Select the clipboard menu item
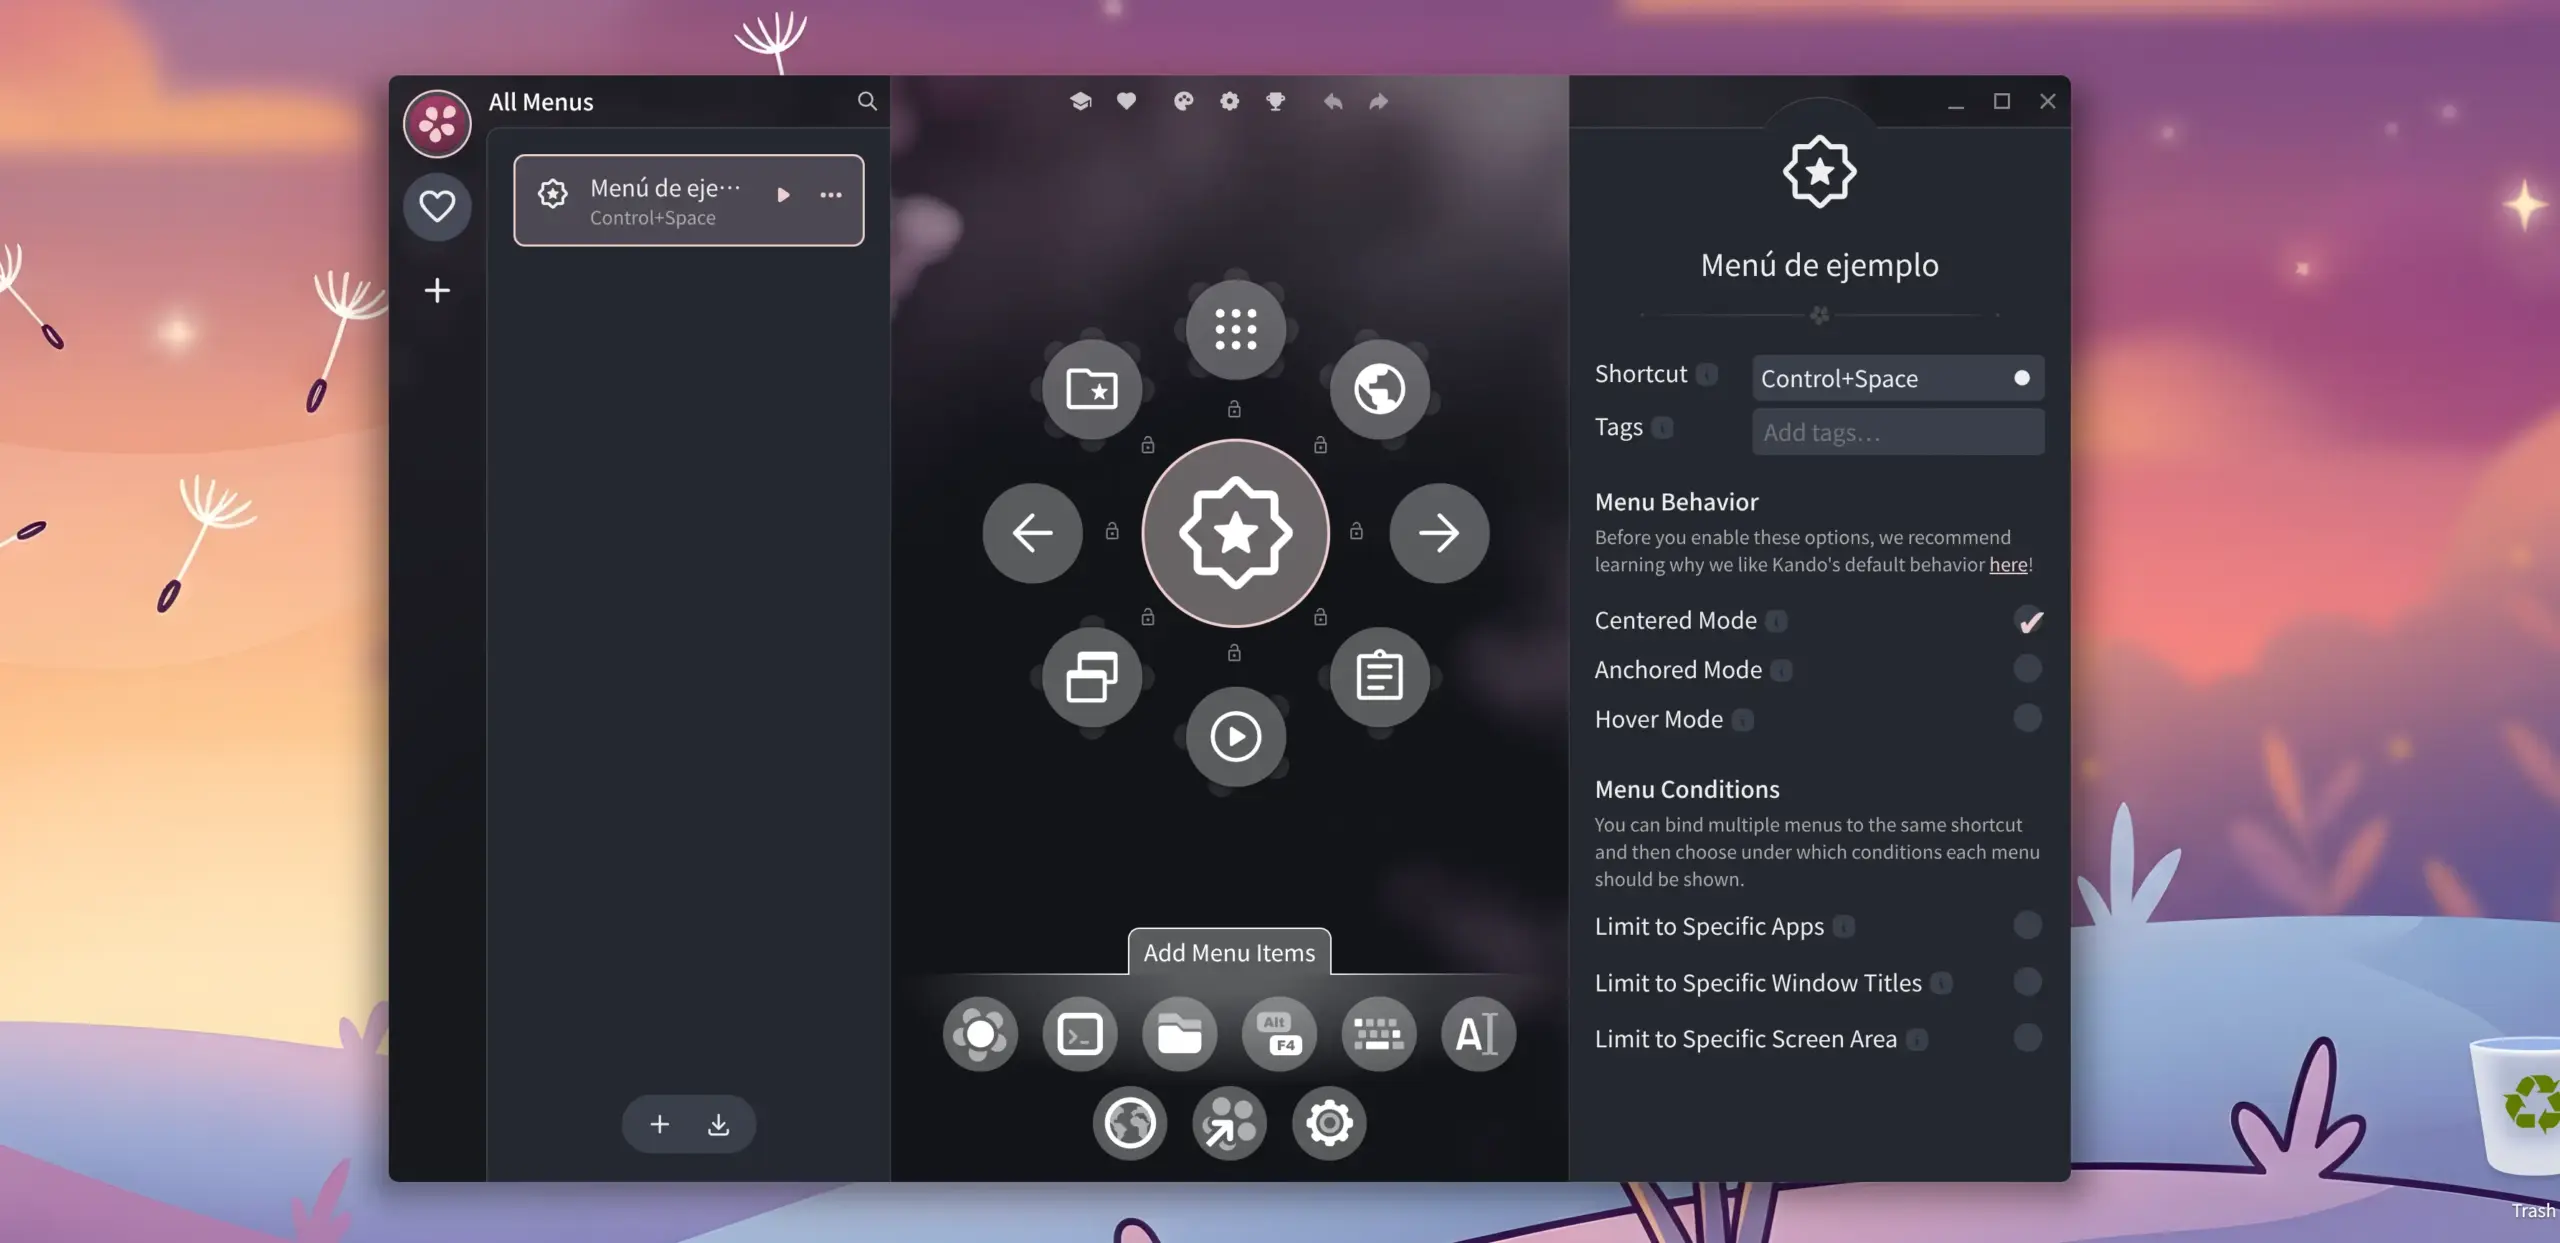 (x=1380, y=677)
